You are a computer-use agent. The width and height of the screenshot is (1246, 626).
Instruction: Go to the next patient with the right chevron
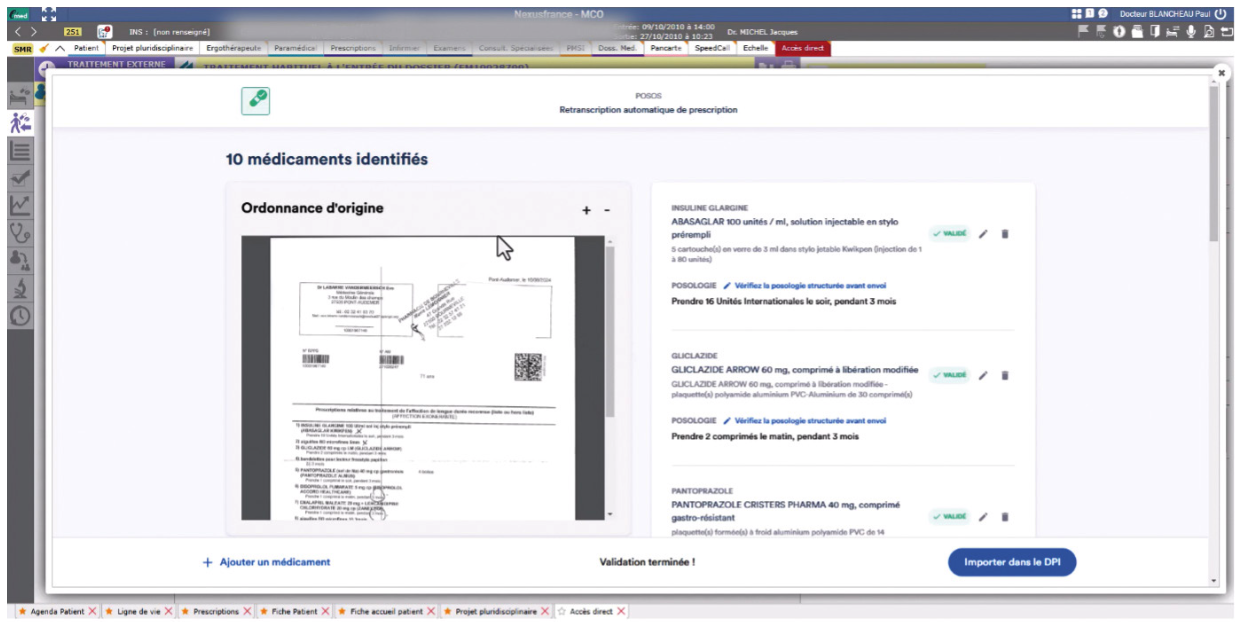coord(33,32)
